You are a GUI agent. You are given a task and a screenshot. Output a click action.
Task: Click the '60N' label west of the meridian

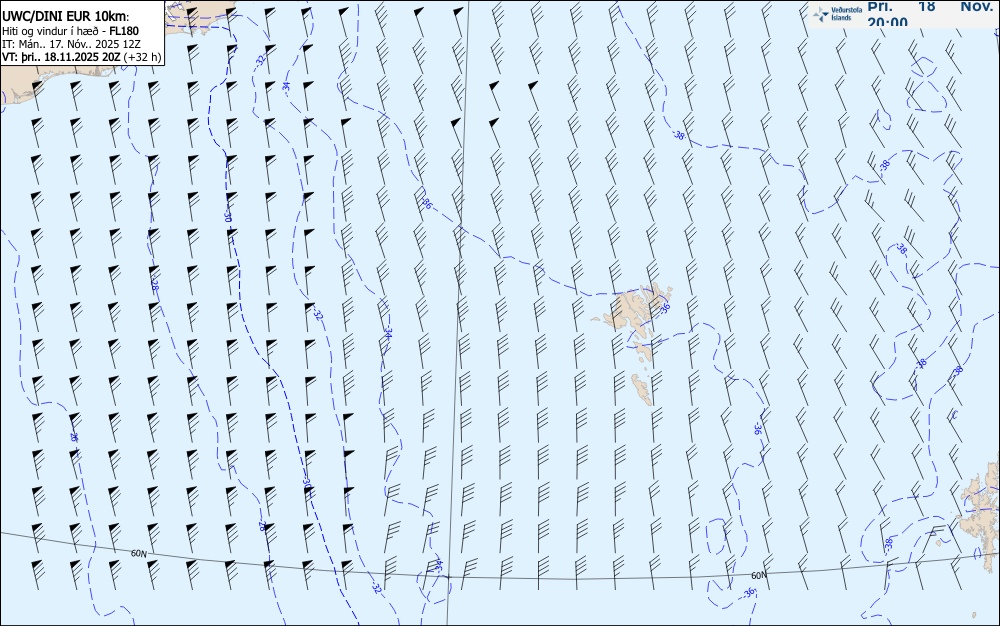[138, 553]
